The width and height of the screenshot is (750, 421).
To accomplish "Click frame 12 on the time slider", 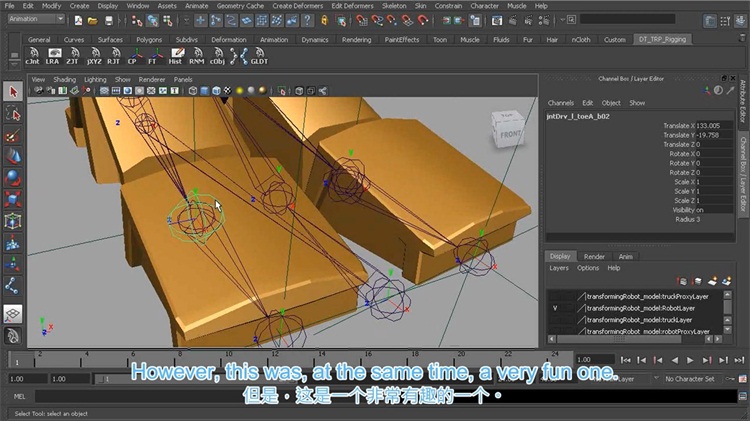I will 271,357.
